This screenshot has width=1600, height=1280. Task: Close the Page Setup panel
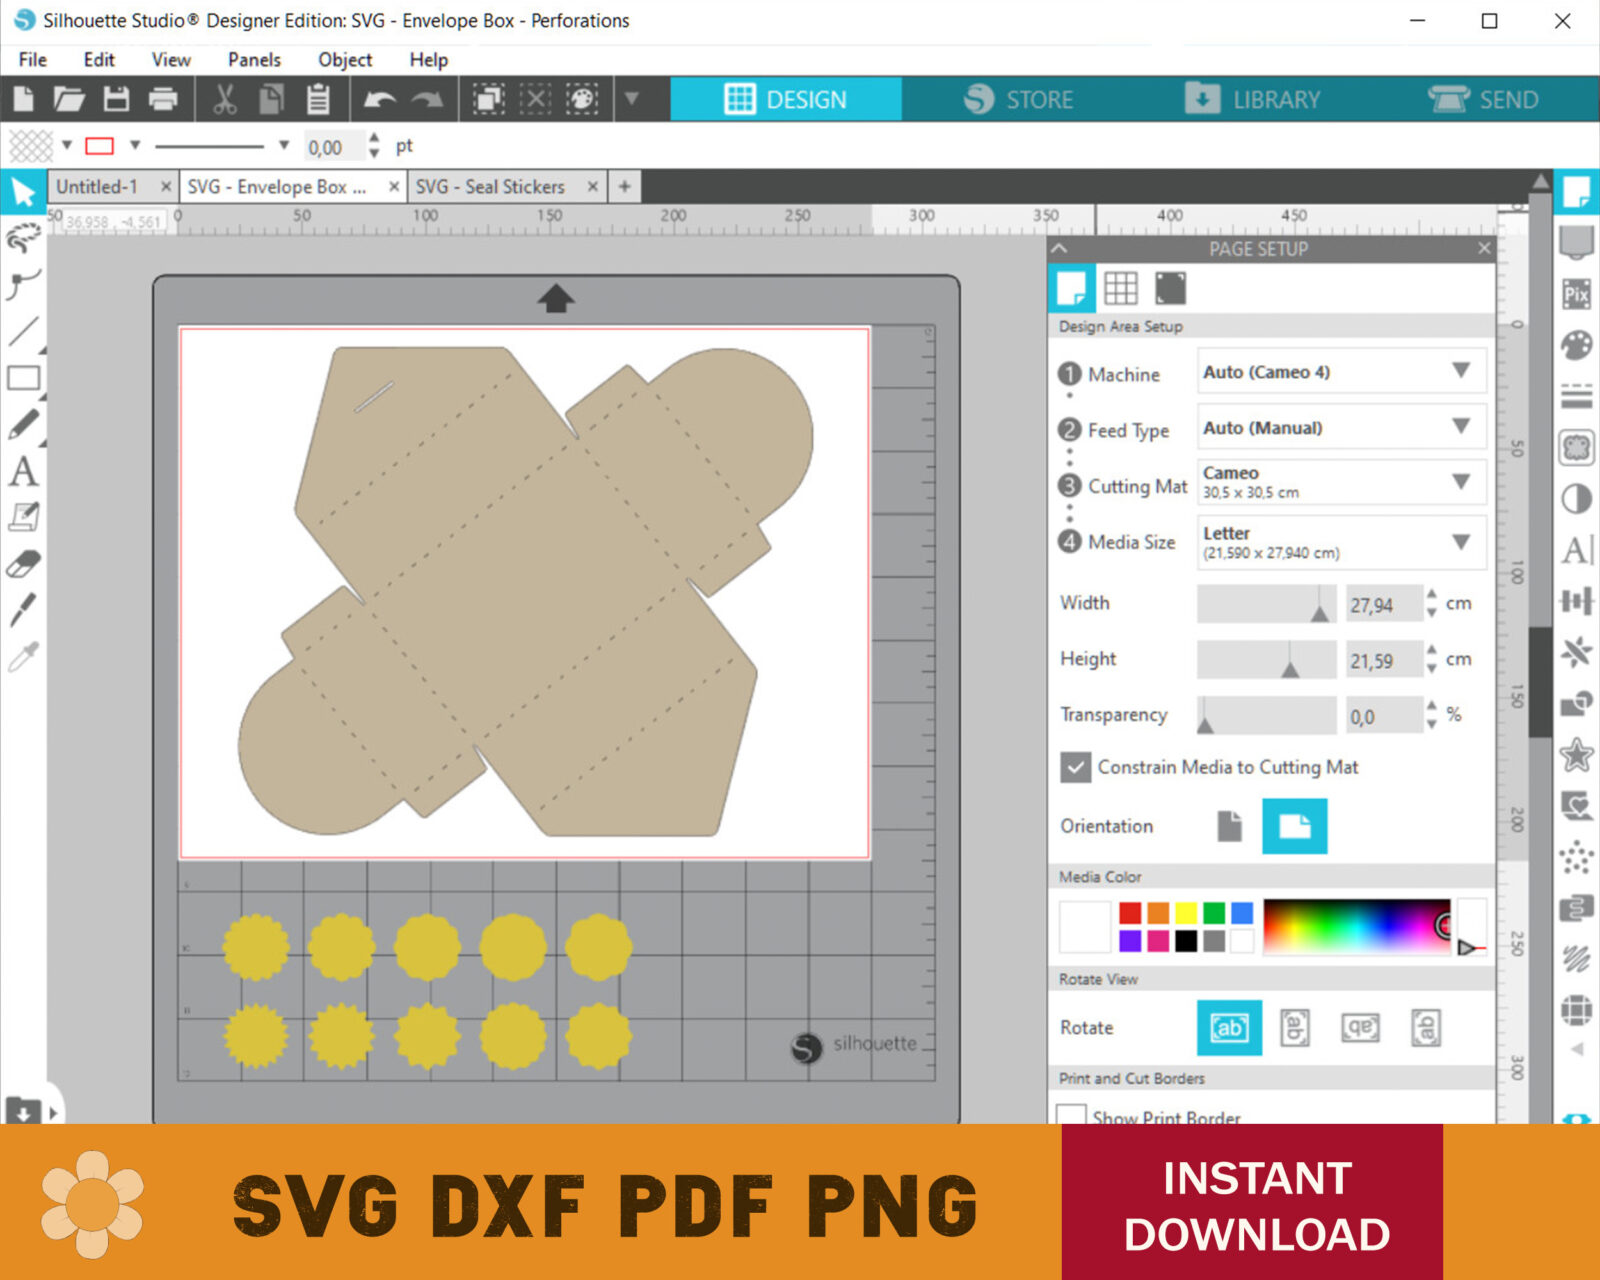[1484, 248]
